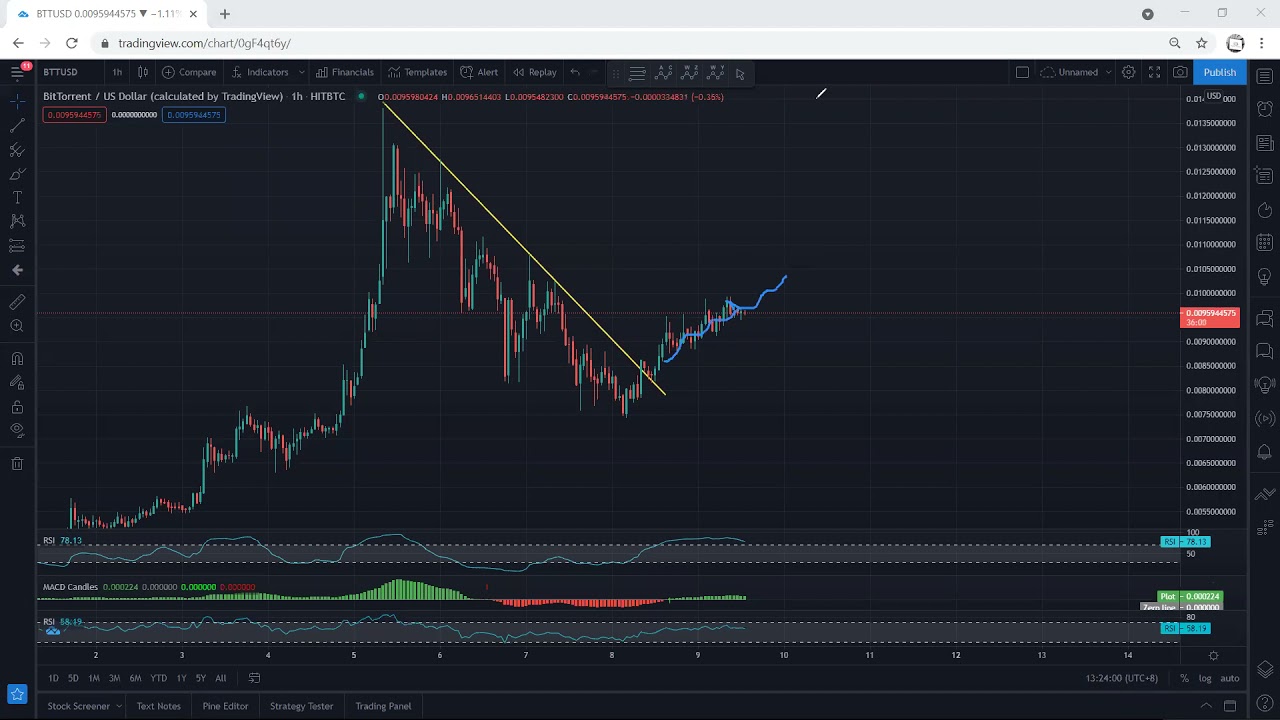Expand bottom panel chevron up
This screenshot has height=720, width=1280.
1206,706
